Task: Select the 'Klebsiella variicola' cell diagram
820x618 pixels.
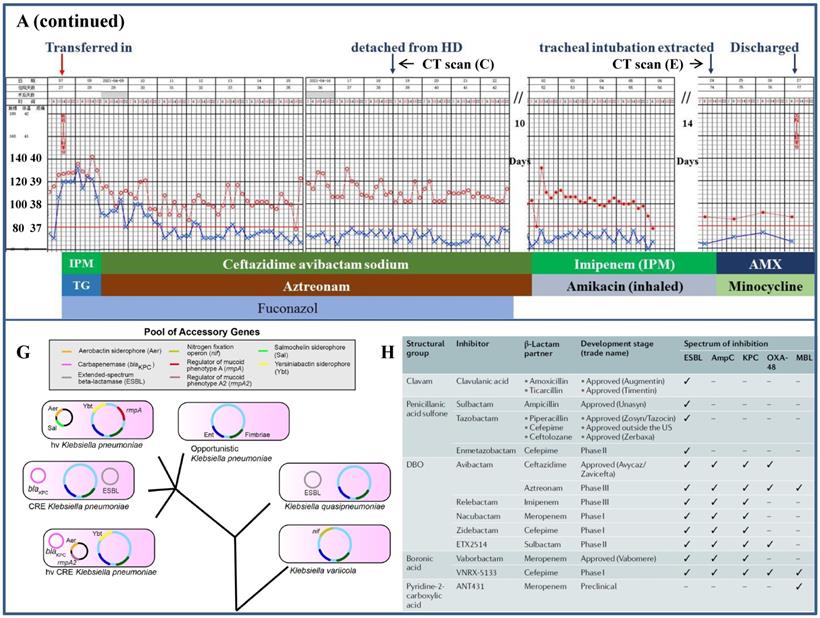Action: (x=335, y=544)
